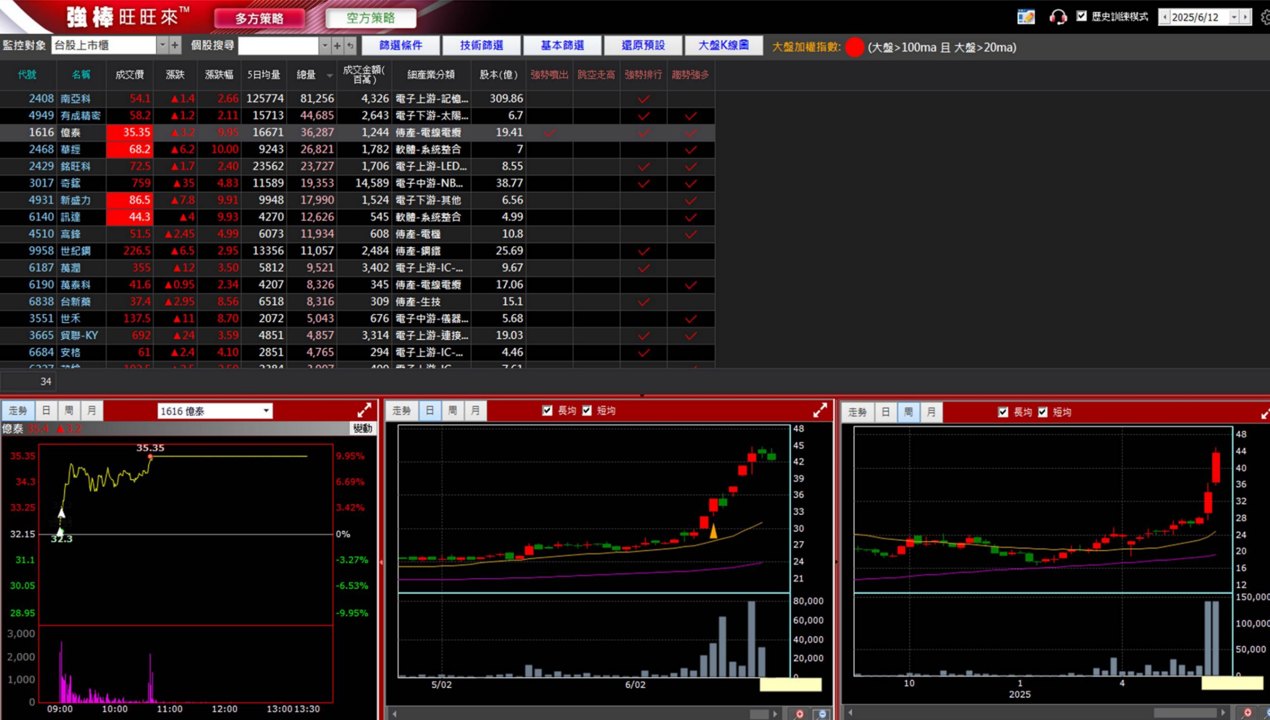Click the red 大盤加權指數 indicator light
Screen dimensions: 1270x720
point(855,46)
